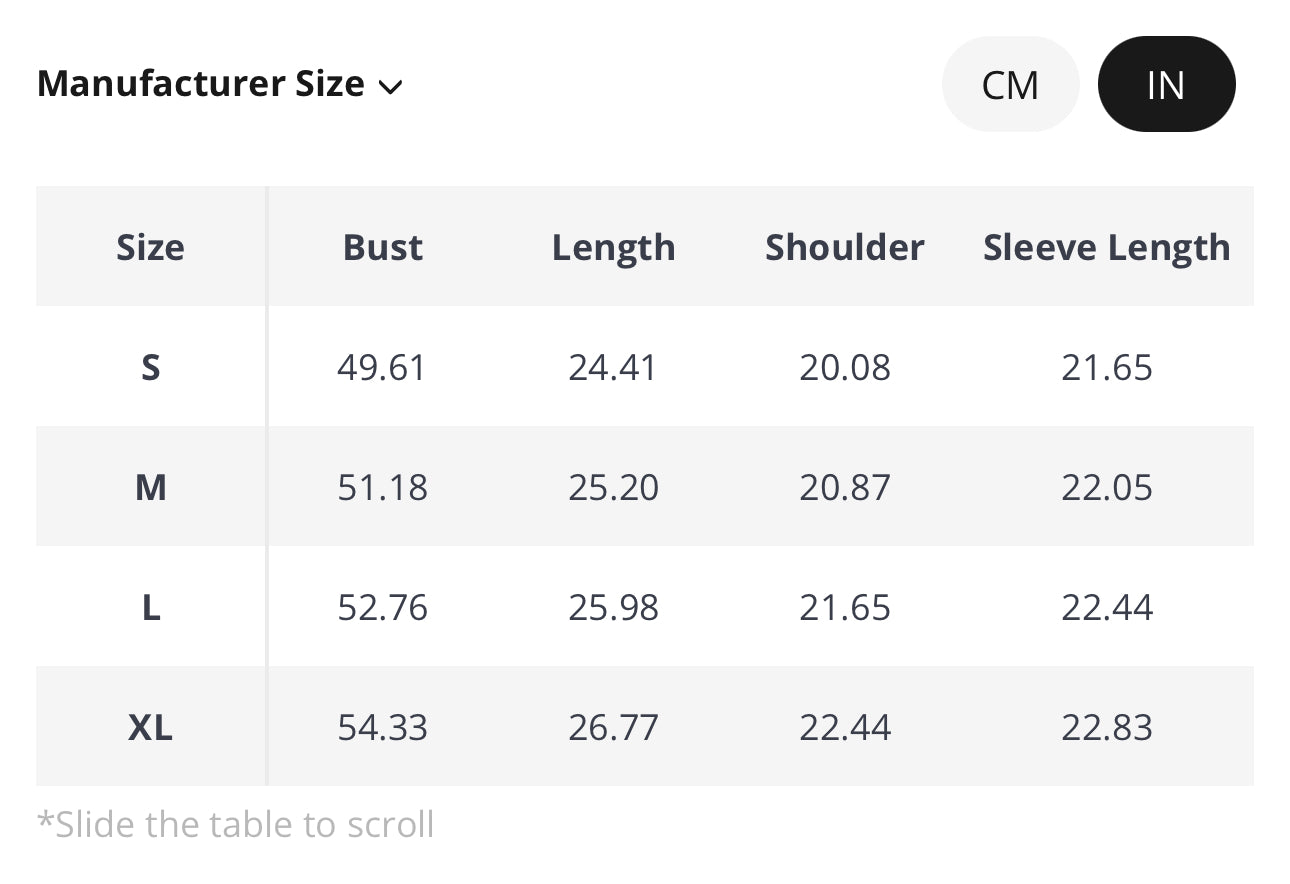Click the Bust column header

pyautogui.click(x=382, y=247)
